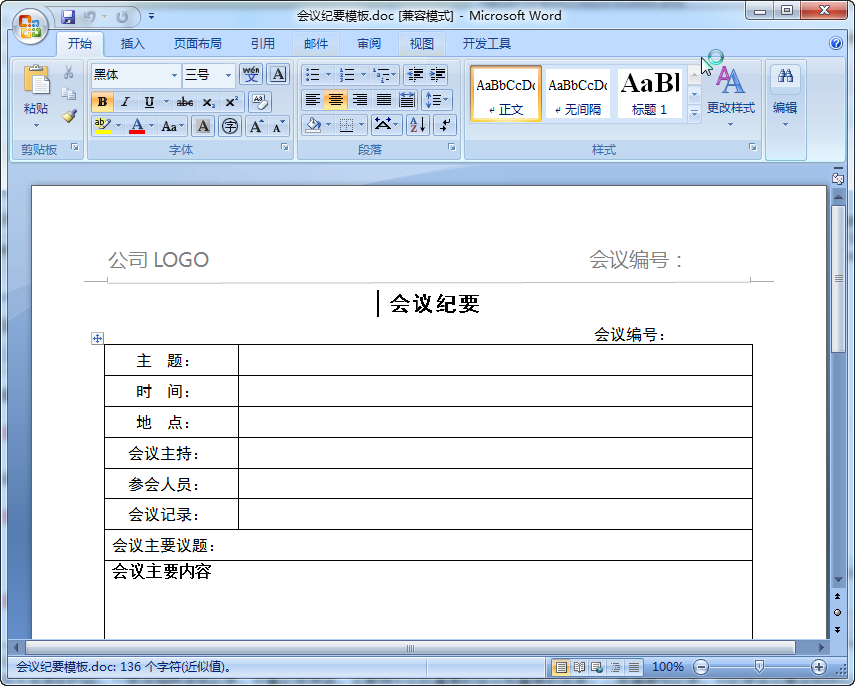Select the Format Painter brush
Screen dimensions: 855x686
pos(69,116)
